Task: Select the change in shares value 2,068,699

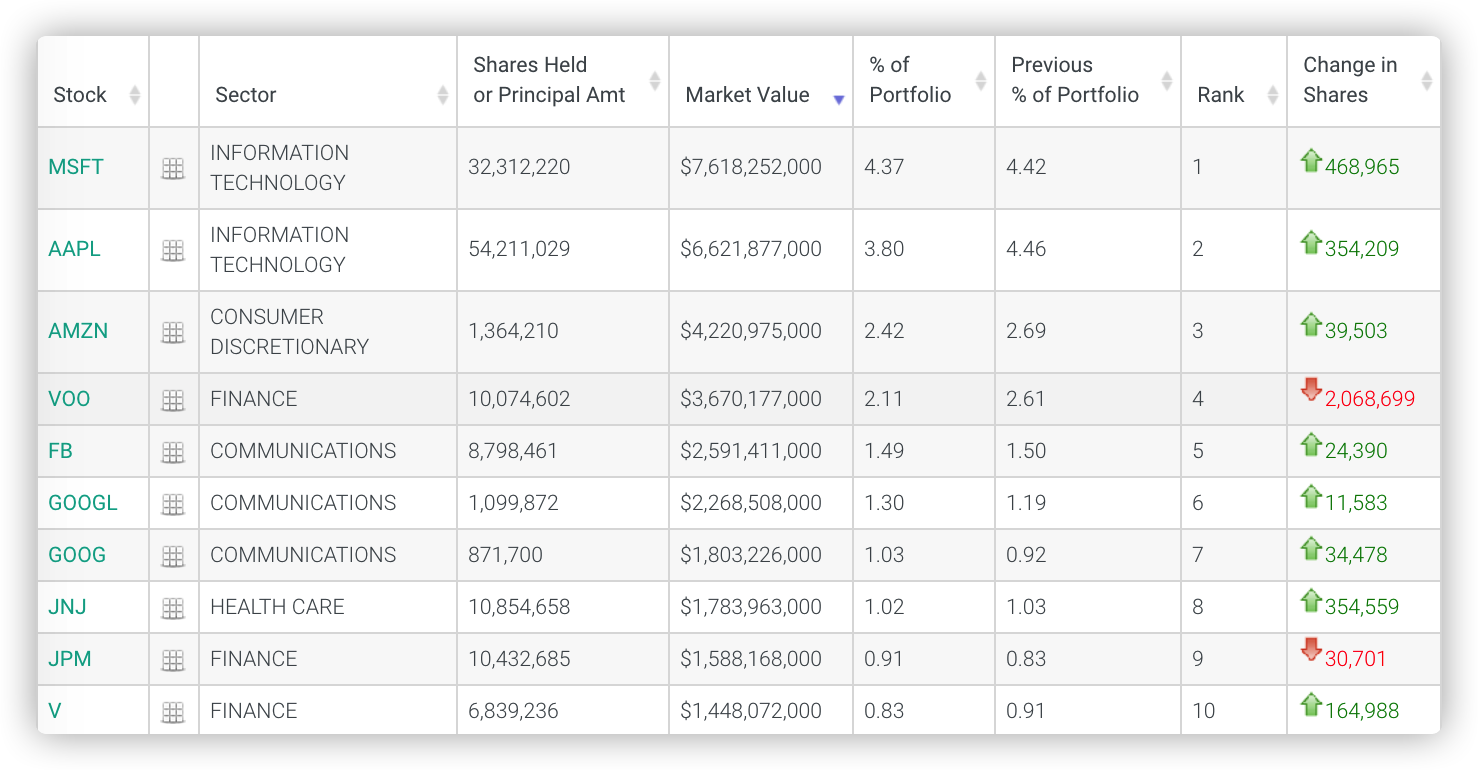Action: coord(1370,399)
